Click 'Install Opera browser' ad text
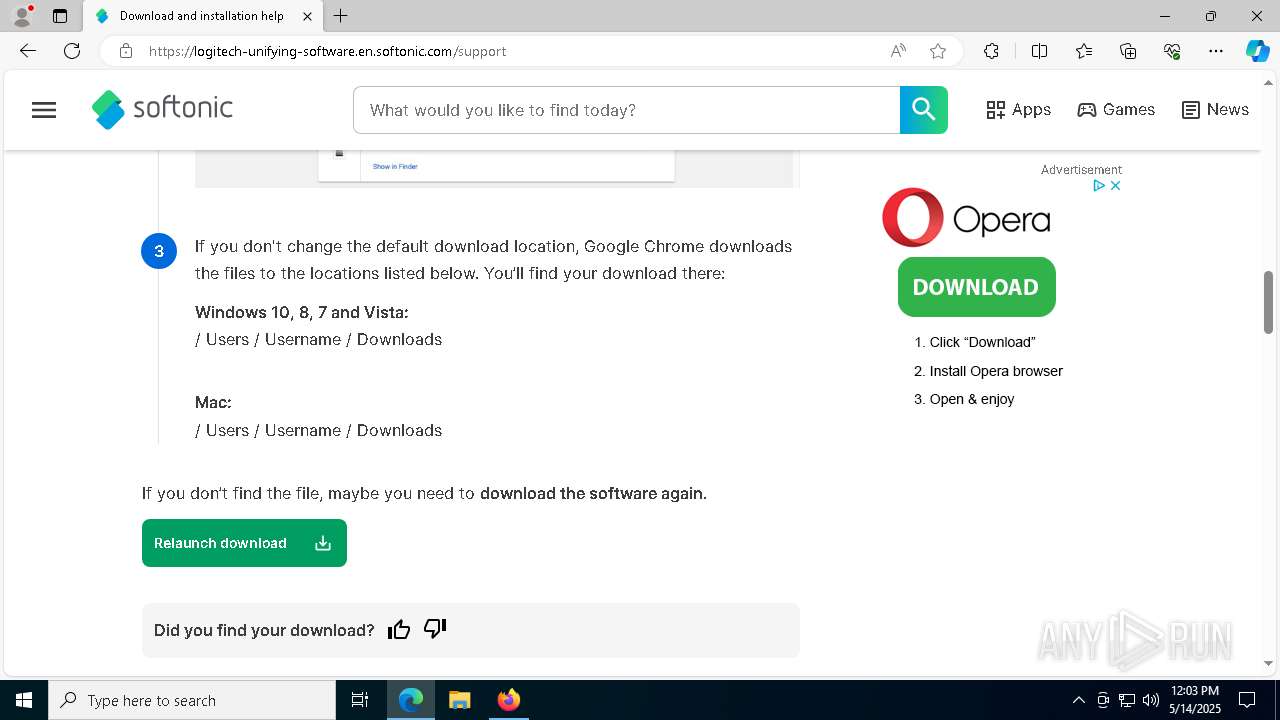The height and width of the screenshot is (720, 1280). (x=996, y=371)
